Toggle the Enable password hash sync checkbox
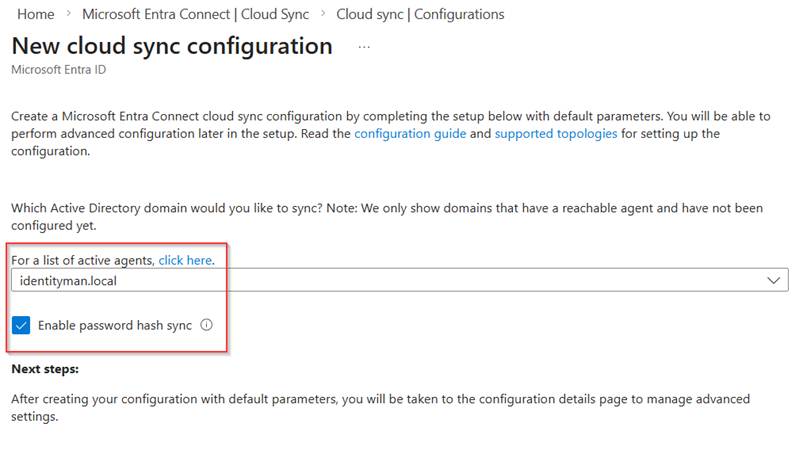803x450 pixels. (x=22, y=325)
